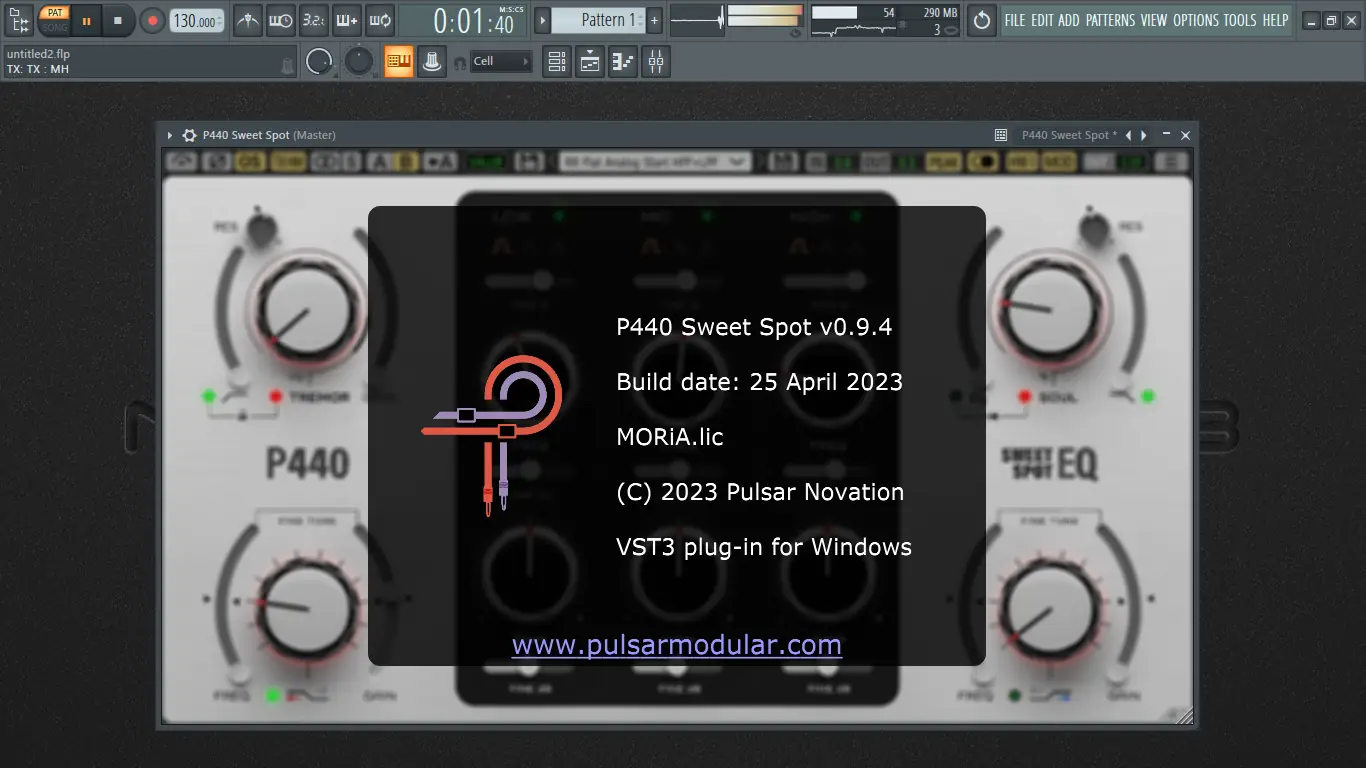Open the ADD menu
This screenshot has height=768, width=1366.
click(1069, 20)
